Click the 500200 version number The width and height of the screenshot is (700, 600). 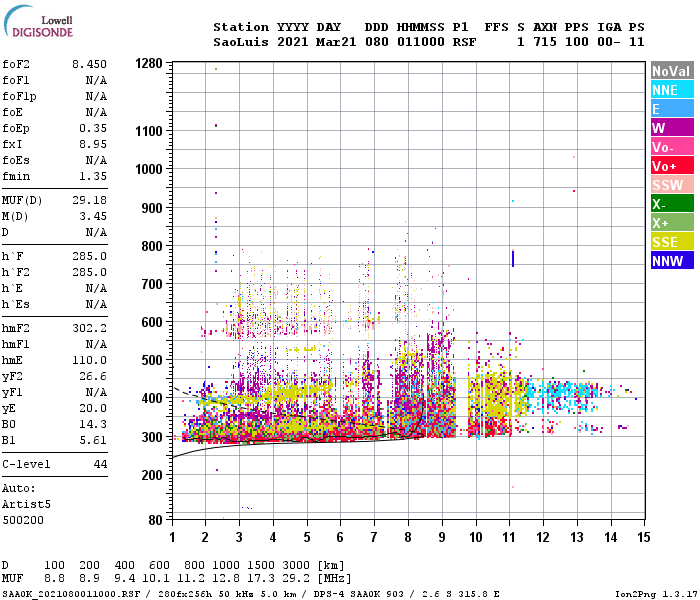tap(23, 520)
